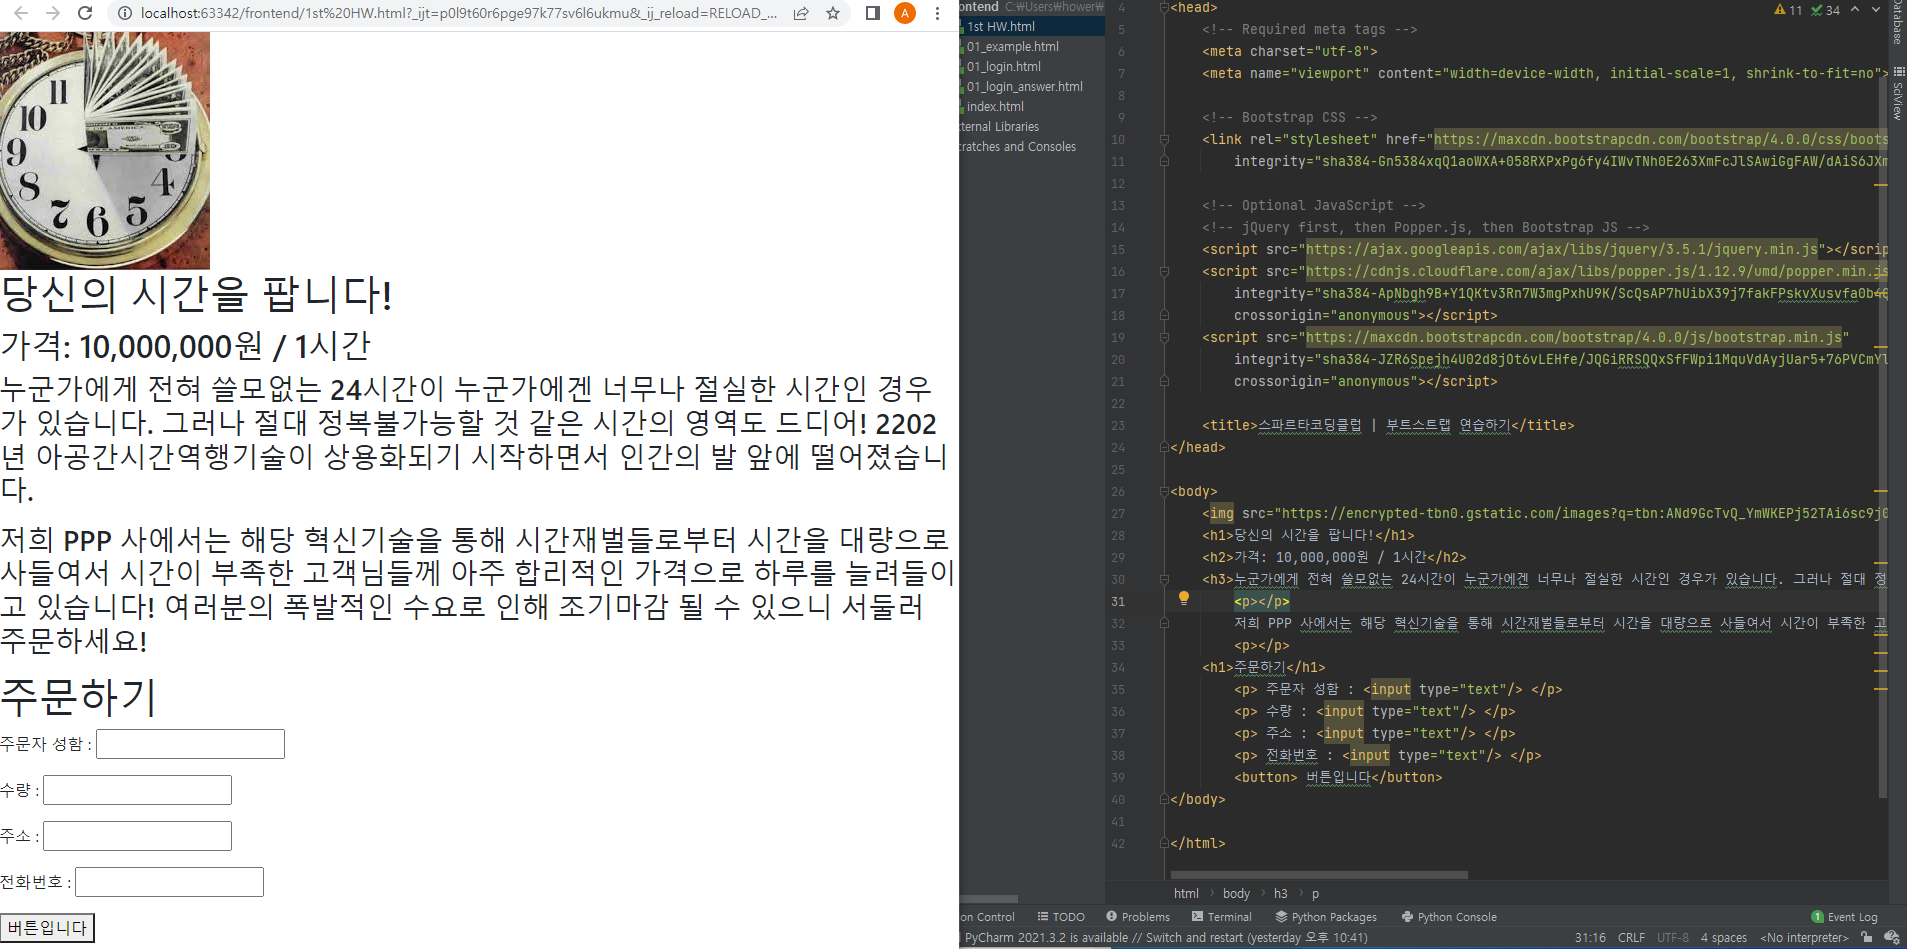Viewport: 1907px width, 949px height.
Task: Open the SciView tool window
Action: (1897, 93)
